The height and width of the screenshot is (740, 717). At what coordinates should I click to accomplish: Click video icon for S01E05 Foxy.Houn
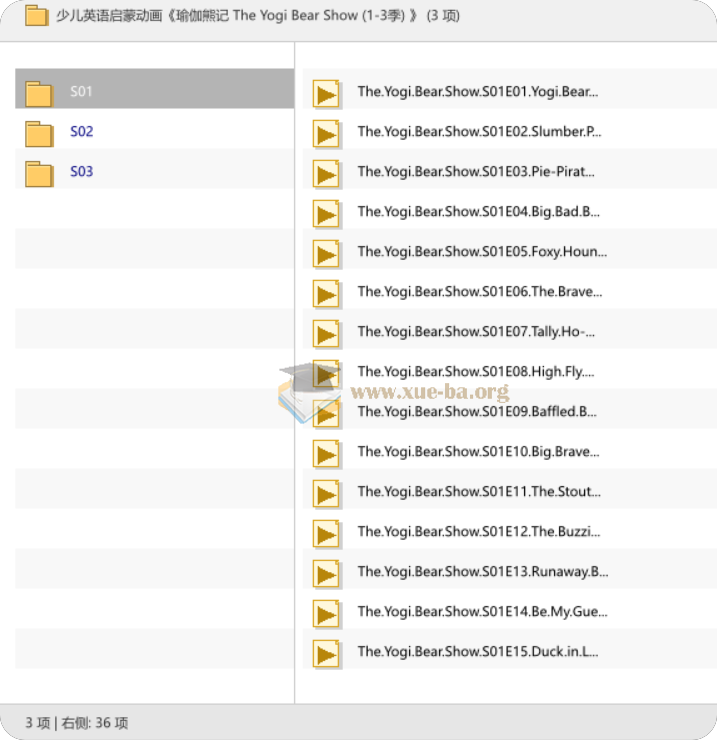[x=326, y=254]
